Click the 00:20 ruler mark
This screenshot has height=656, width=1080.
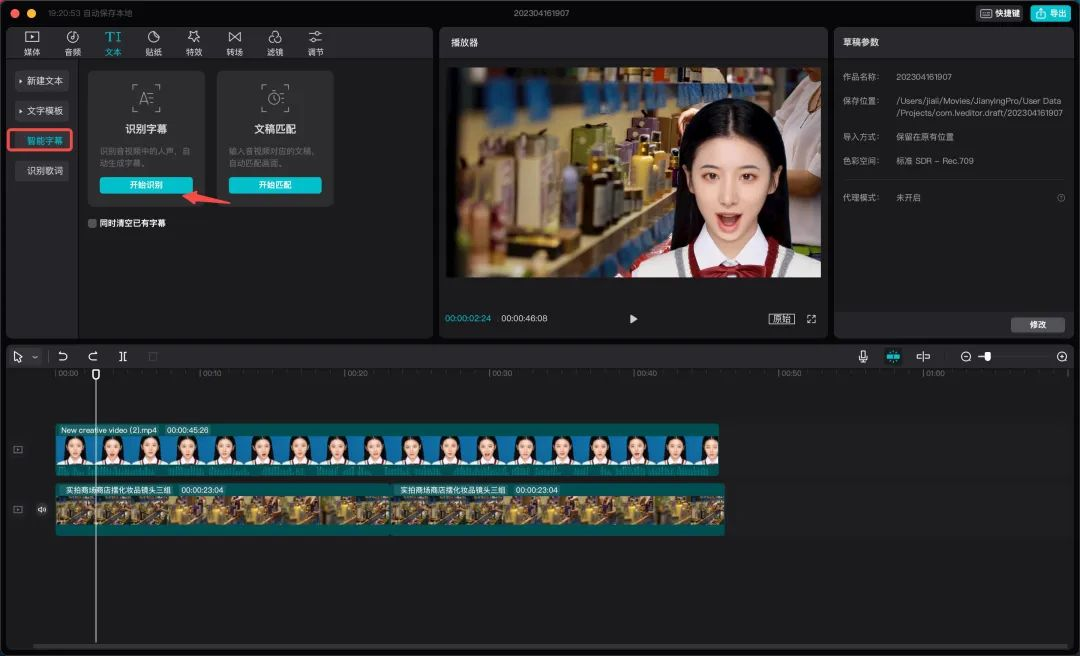[x=357, y=373]
